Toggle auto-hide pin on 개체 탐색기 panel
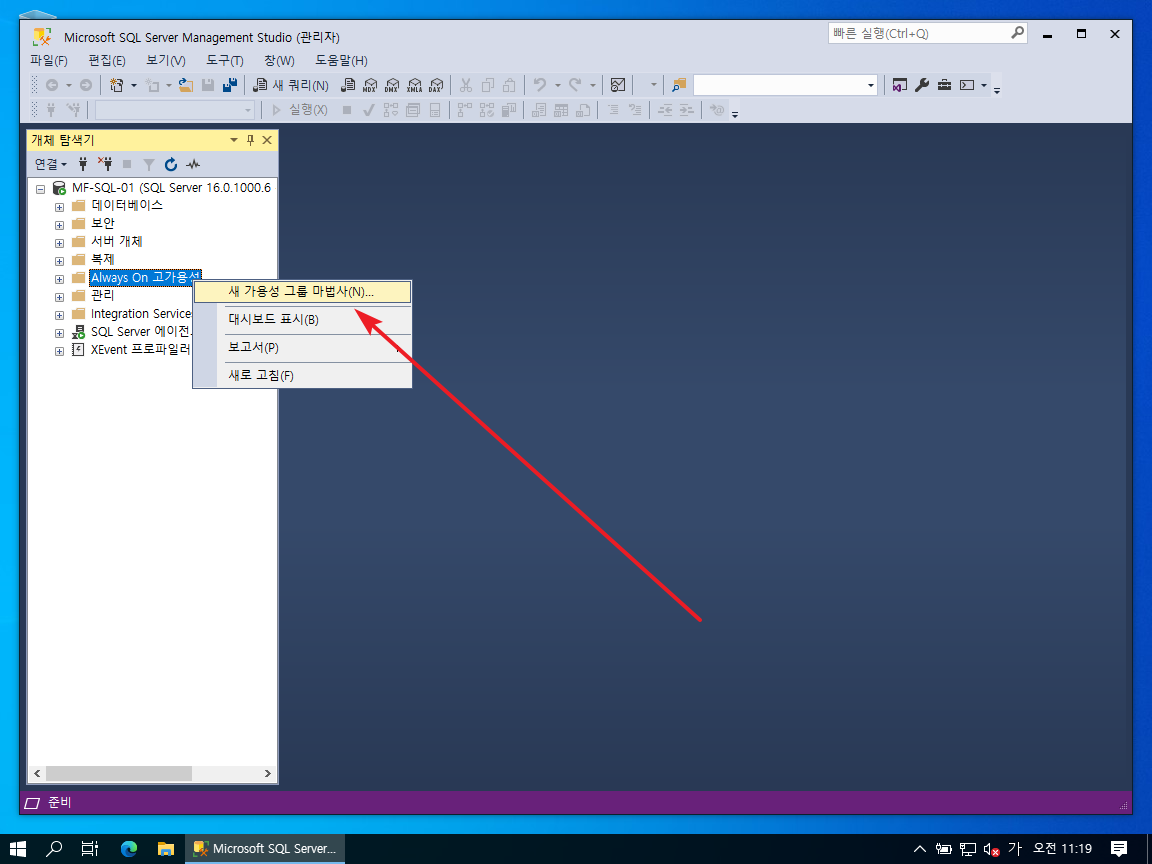The height and width of the screenshot is (864, 1152). 251,140
